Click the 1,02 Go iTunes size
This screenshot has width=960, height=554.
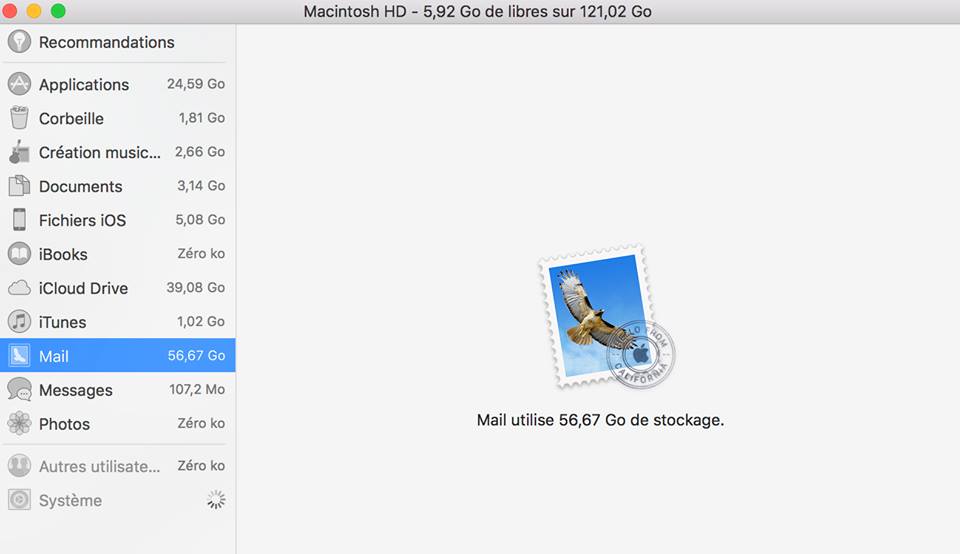201,321
